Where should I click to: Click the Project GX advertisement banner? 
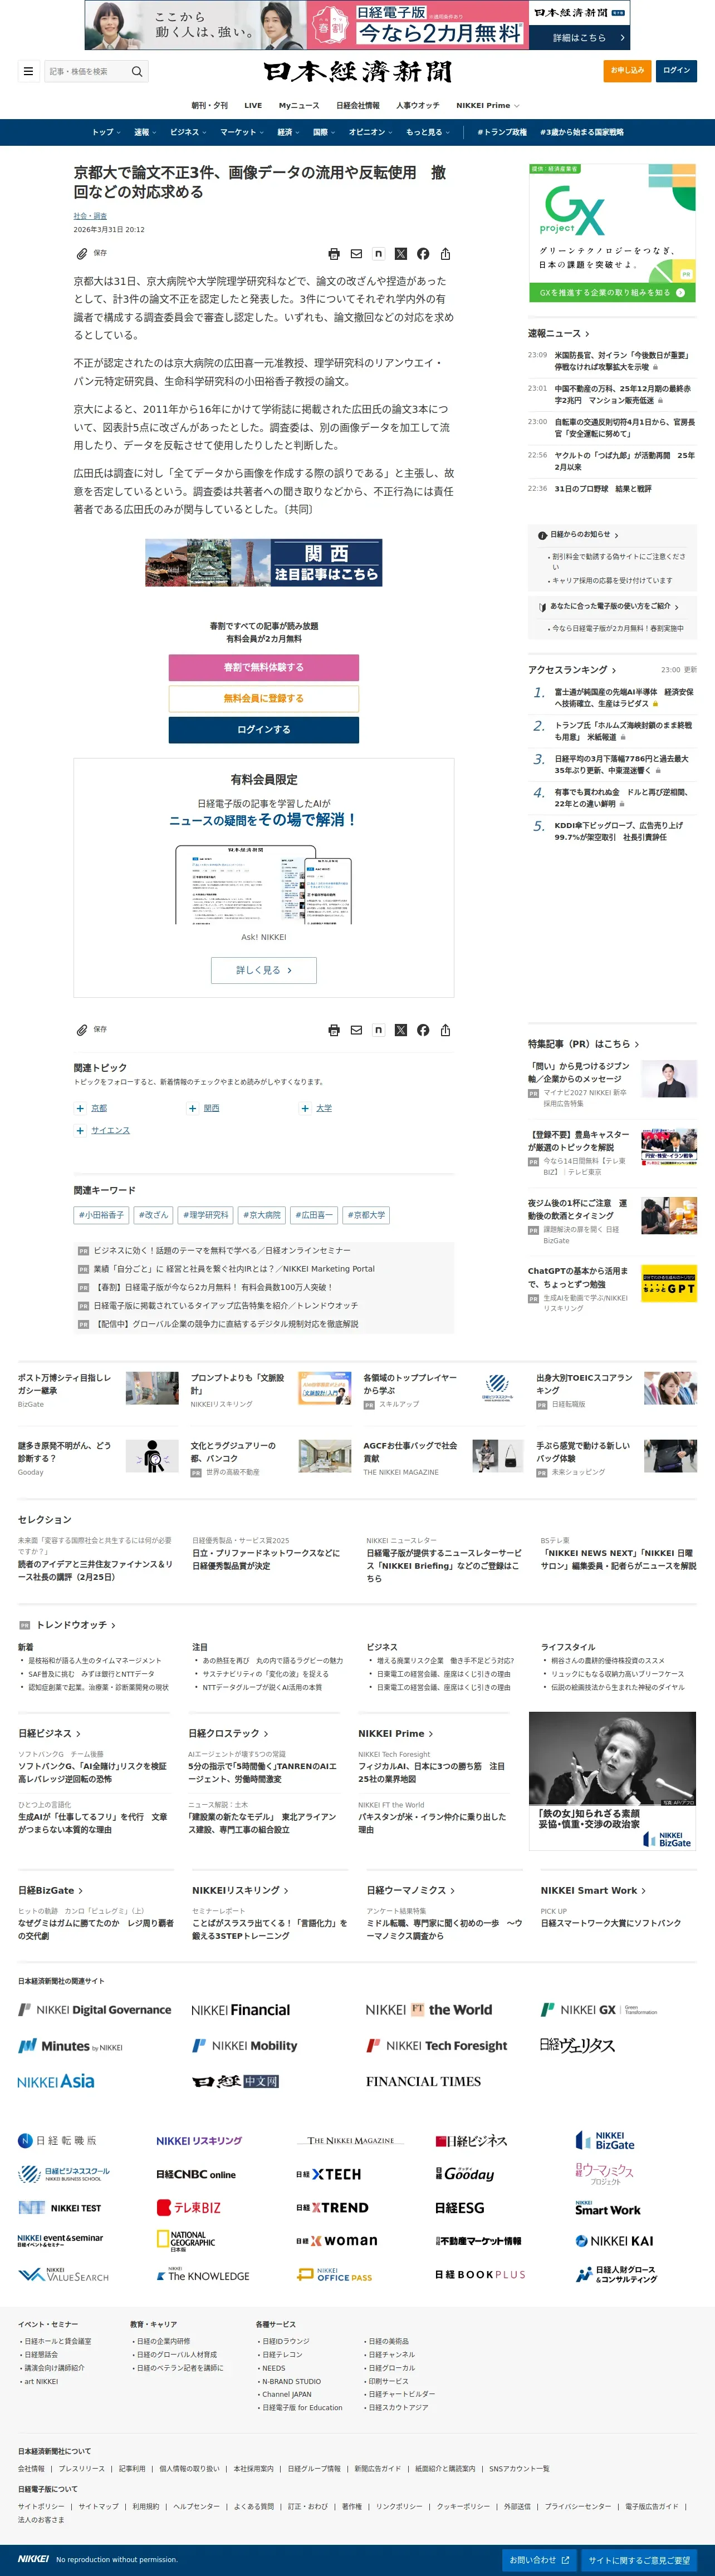click(612, 232)
